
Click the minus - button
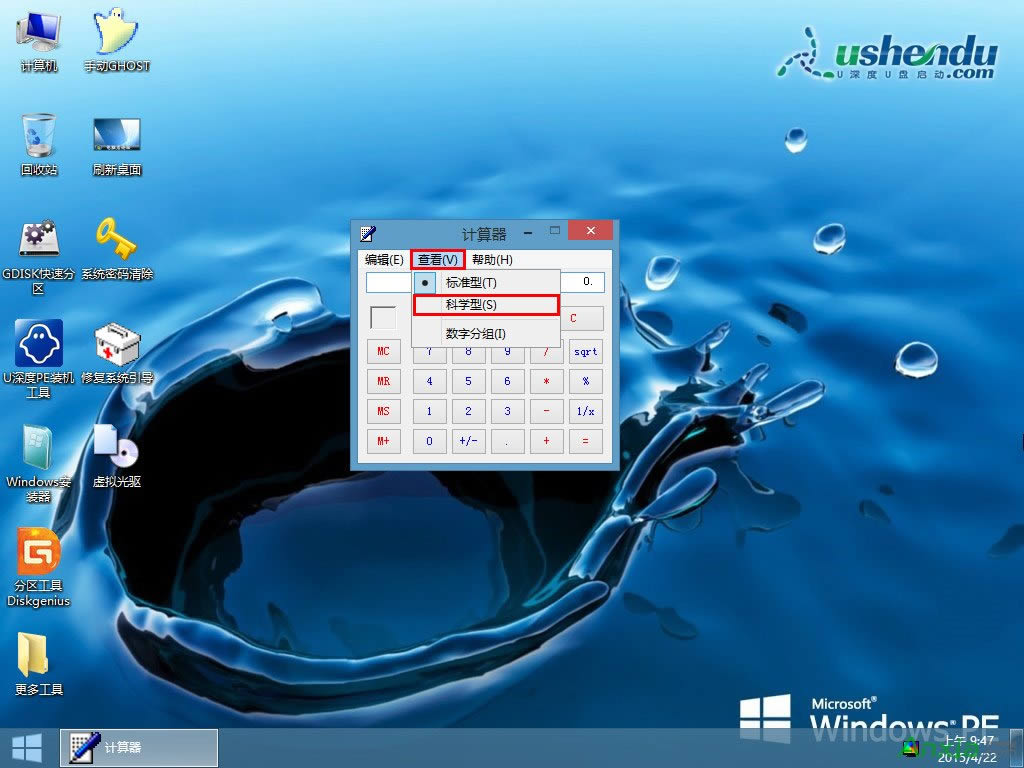(x=547, y=411)
